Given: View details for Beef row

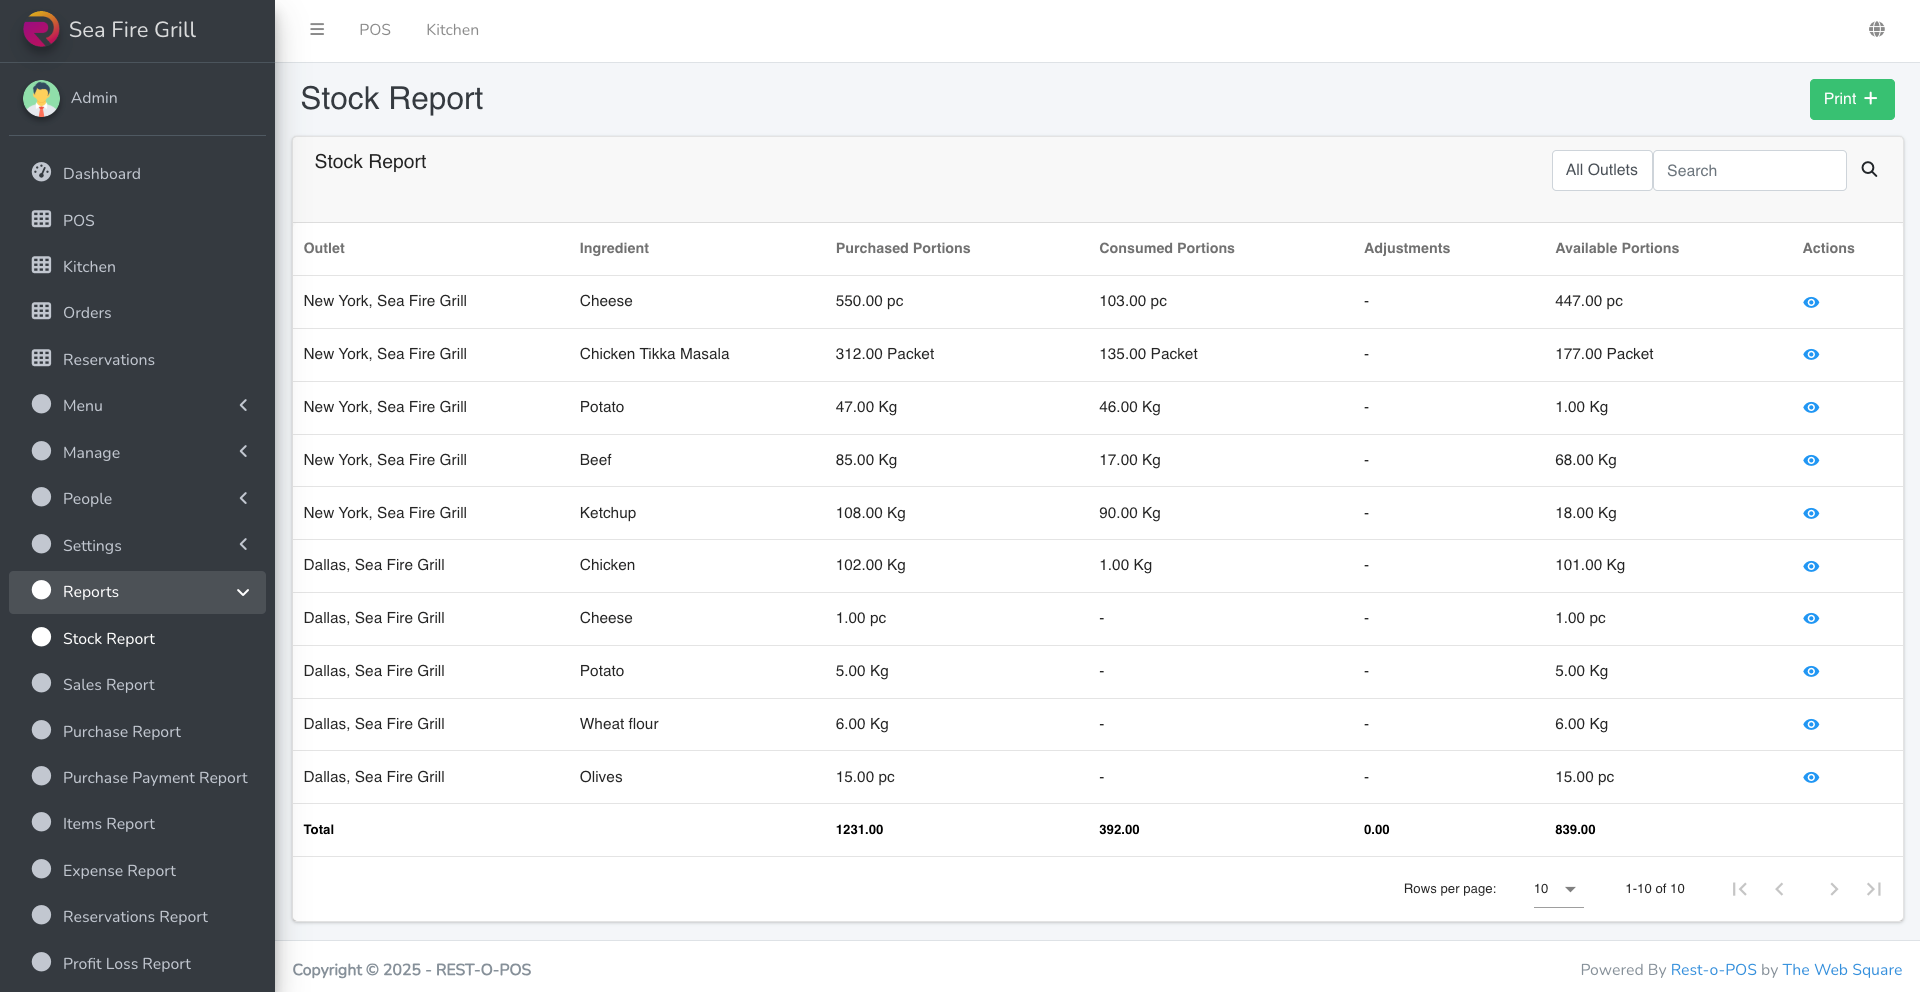Looking at the screenshot, I should pos(1811,461).
